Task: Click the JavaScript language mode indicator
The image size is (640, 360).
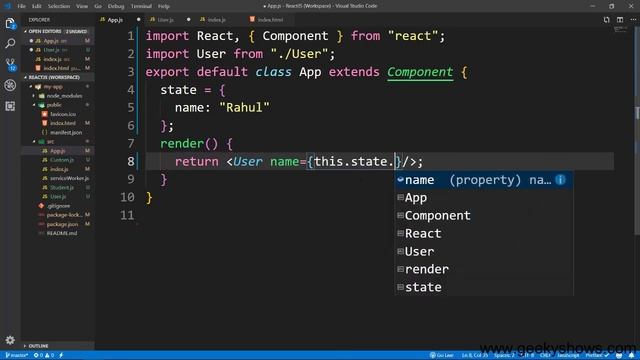Action: click(568, 356)
